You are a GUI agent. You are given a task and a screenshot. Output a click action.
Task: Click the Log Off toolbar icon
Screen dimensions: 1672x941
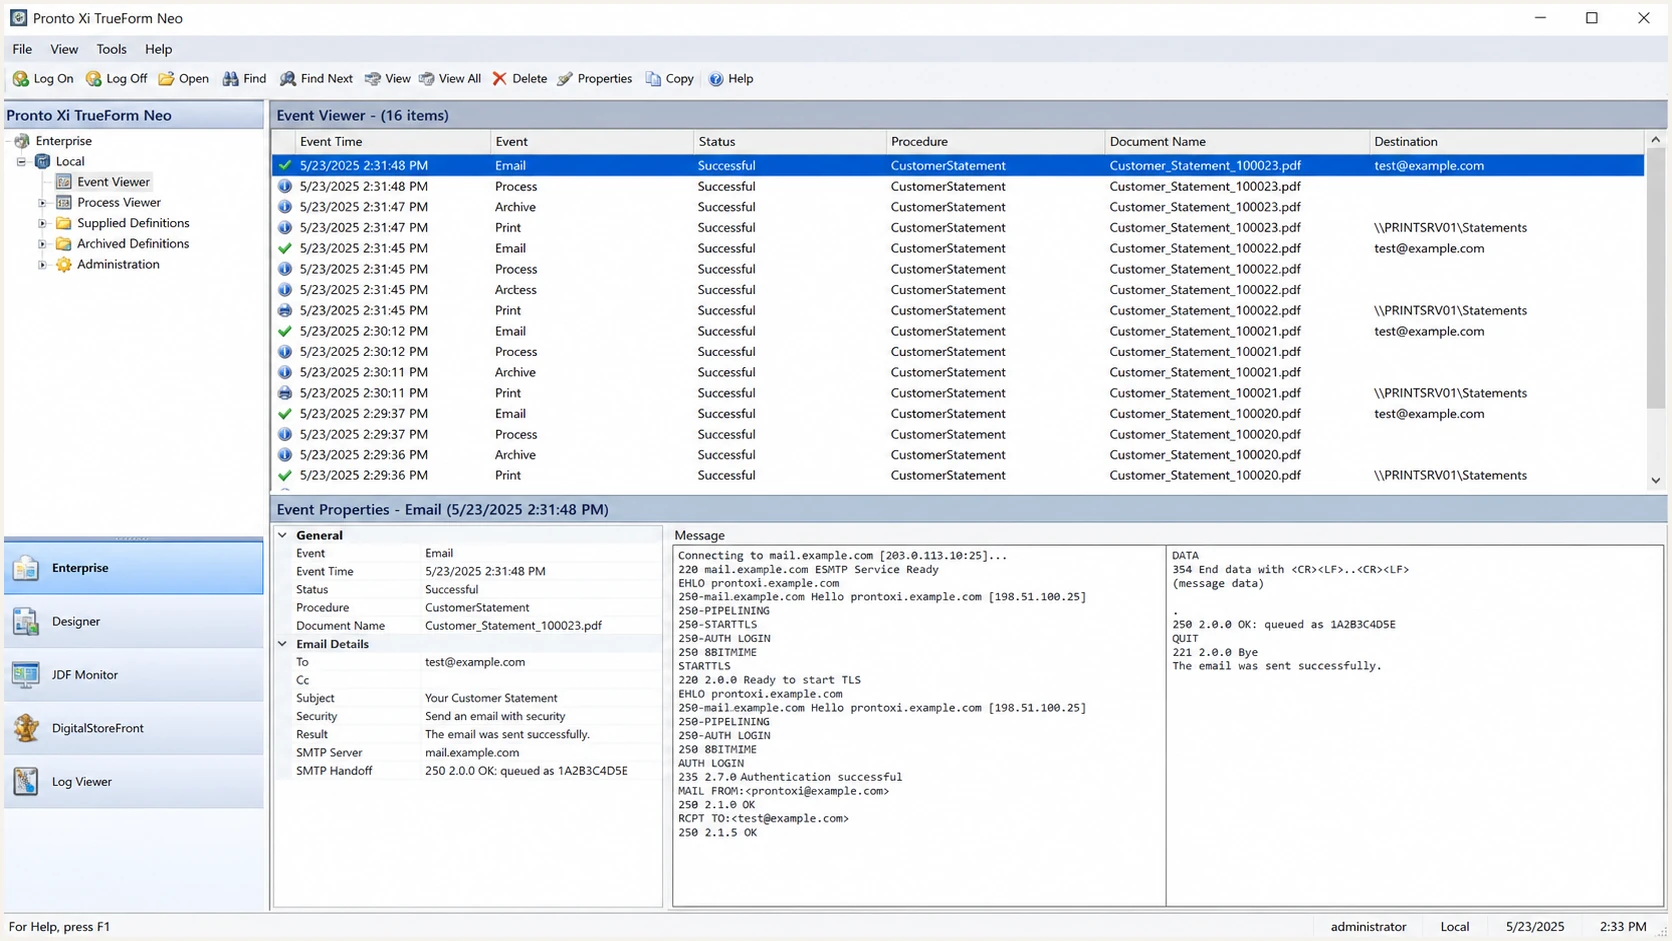click(x=94, y=79)
